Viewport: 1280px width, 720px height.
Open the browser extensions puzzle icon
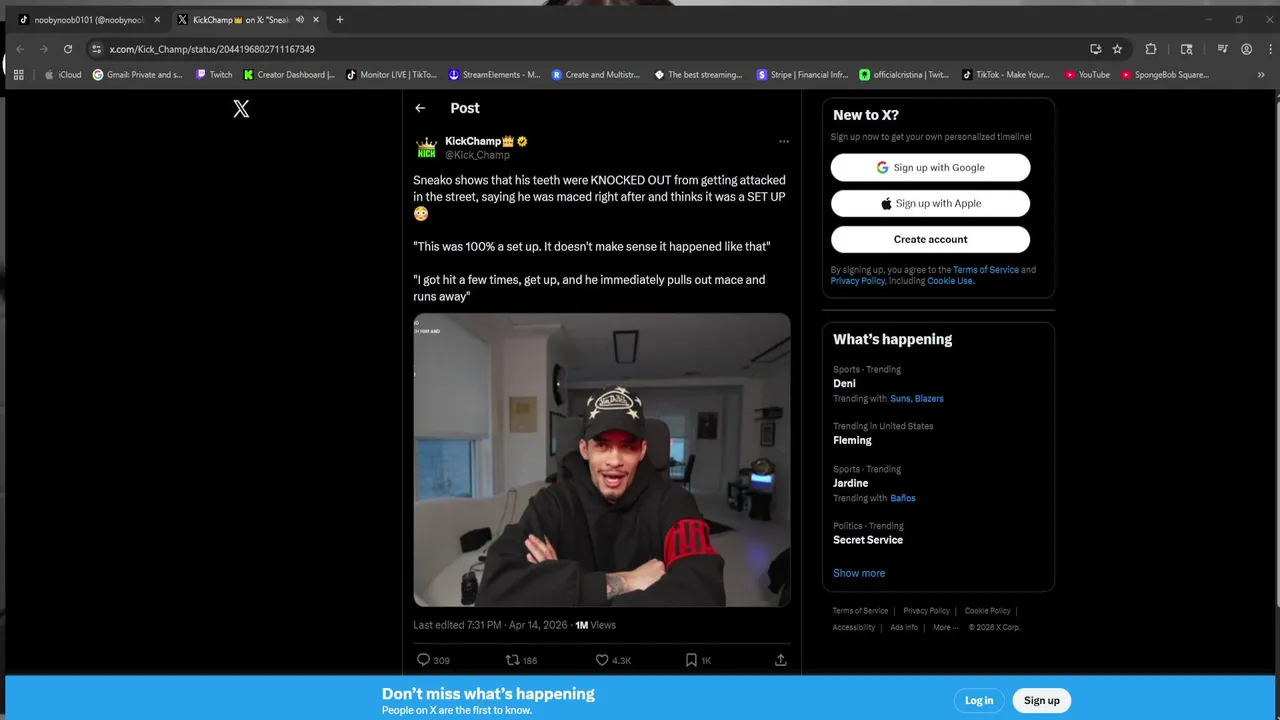coord(1151,49)
